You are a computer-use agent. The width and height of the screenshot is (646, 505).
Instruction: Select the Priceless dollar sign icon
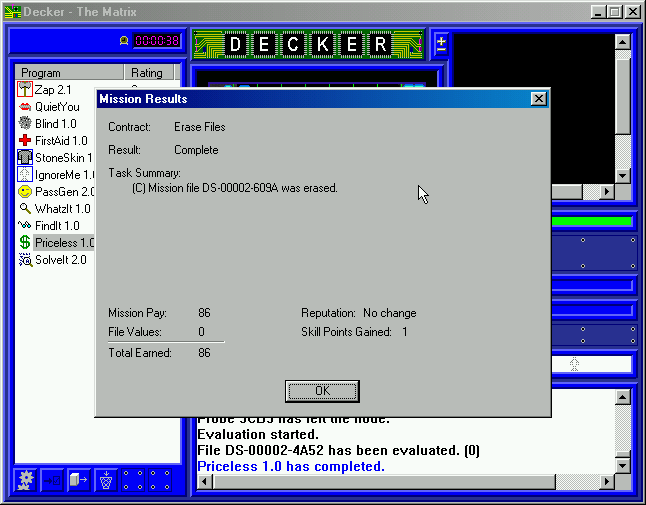click(25, 242)
